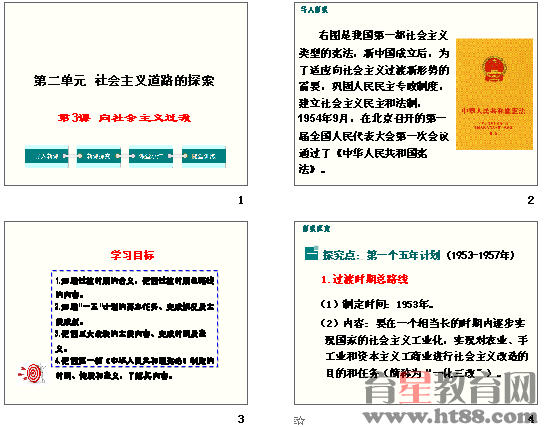Click the red heading 1.过渡时期总路线
This screenshot has height=427, width=551.
tap(365, 279)
